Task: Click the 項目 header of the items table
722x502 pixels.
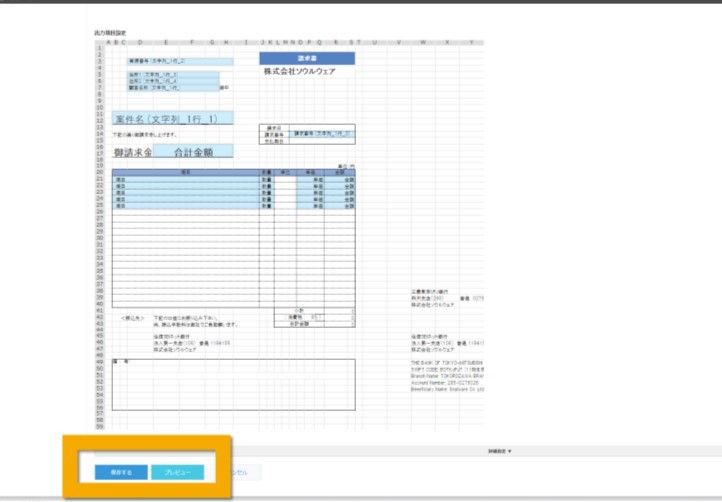Action: pos(186,172)
